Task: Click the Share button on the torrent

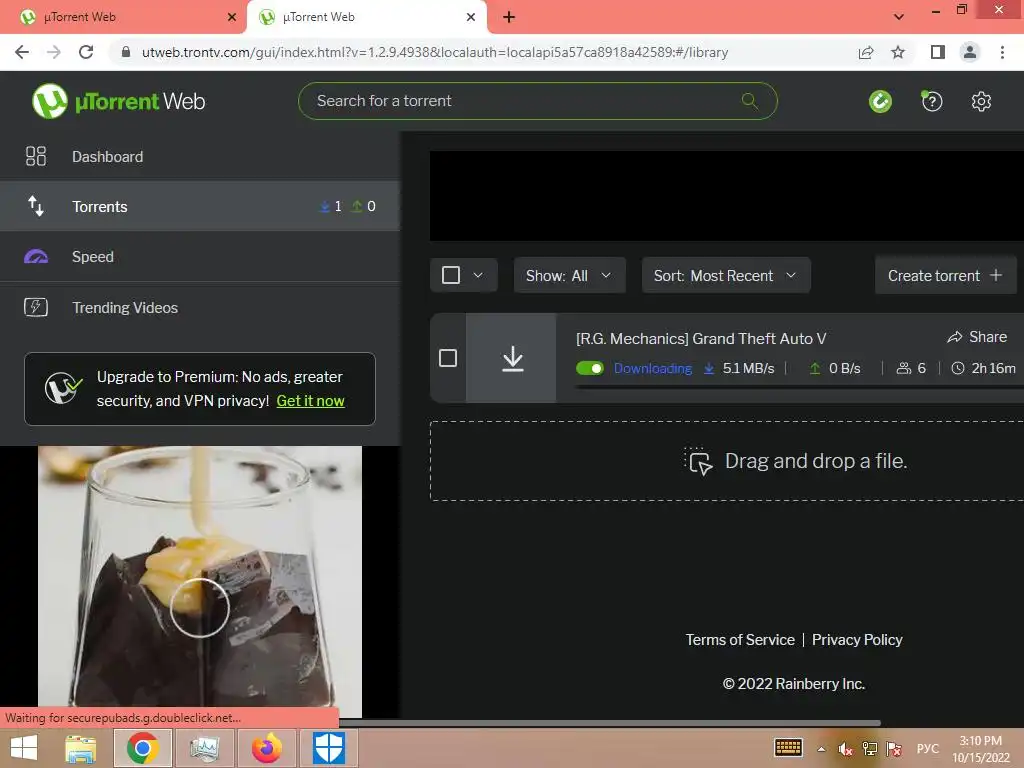Action: (977, 337)
